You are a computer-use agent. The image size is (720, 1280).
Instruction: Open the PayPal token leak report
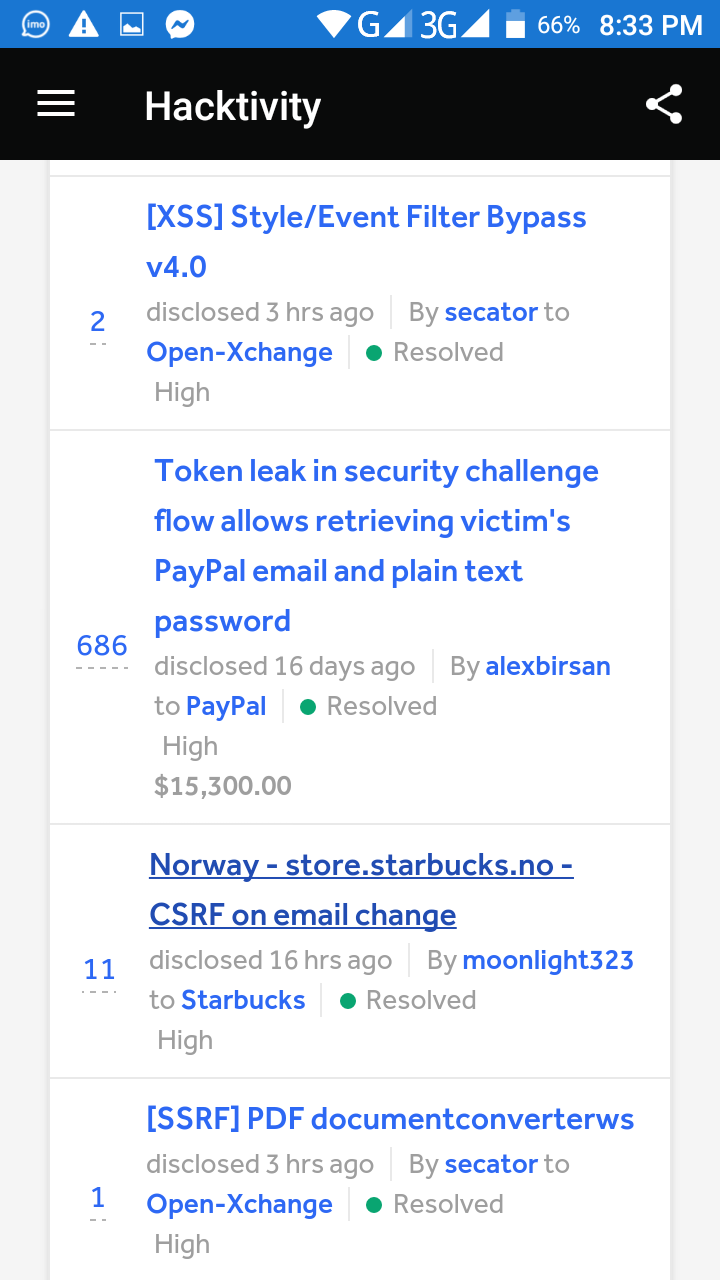click(x=376, y=546)
